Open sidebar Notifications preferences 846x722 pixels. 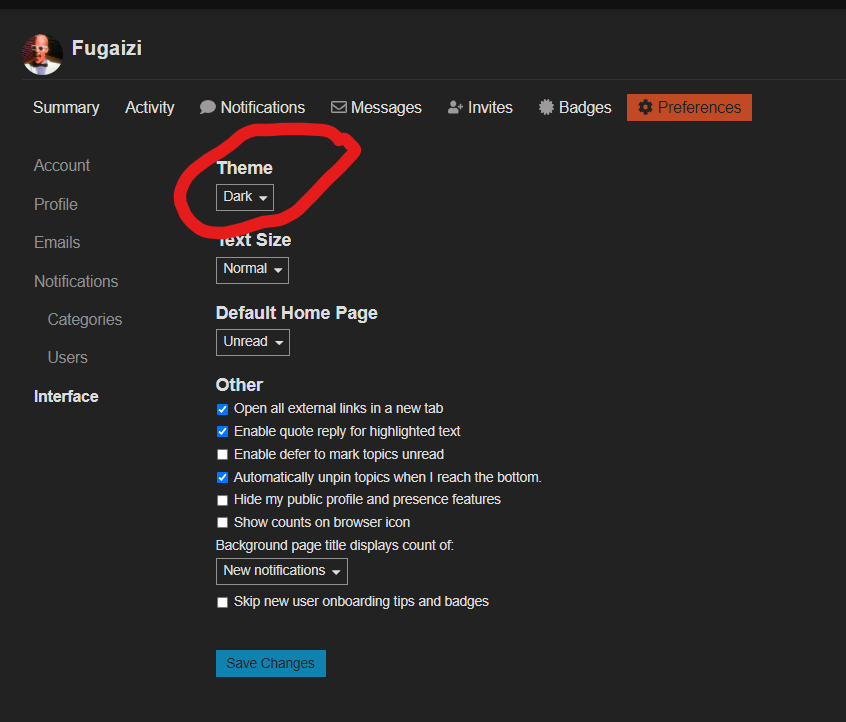(76, 281)
